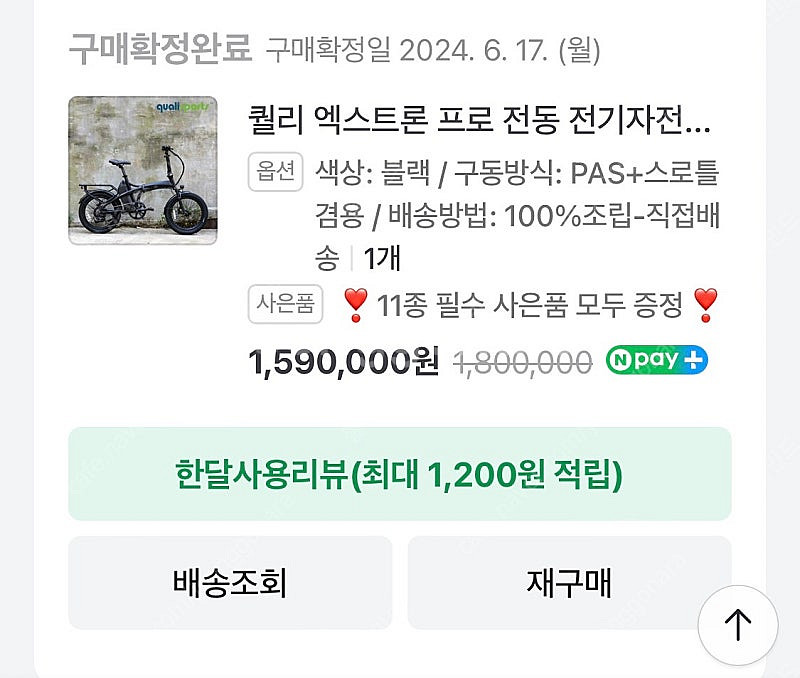Click the 11종 필수 사은품 모두 증정 text
Viewport: 800px width, 678px height.
pos(529,304)
